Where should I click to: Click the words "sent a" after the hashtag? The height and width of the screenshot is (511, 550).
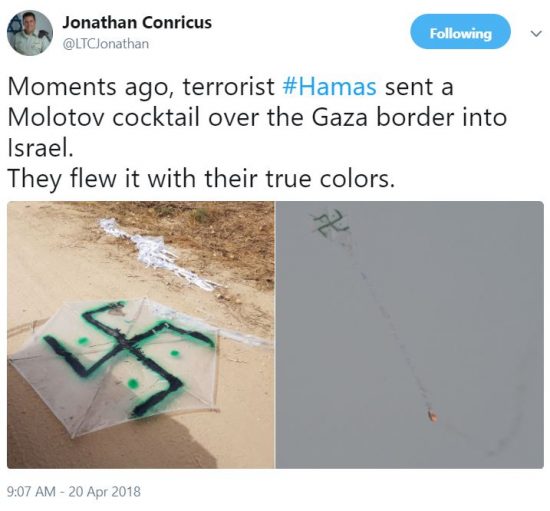[419, 87]
